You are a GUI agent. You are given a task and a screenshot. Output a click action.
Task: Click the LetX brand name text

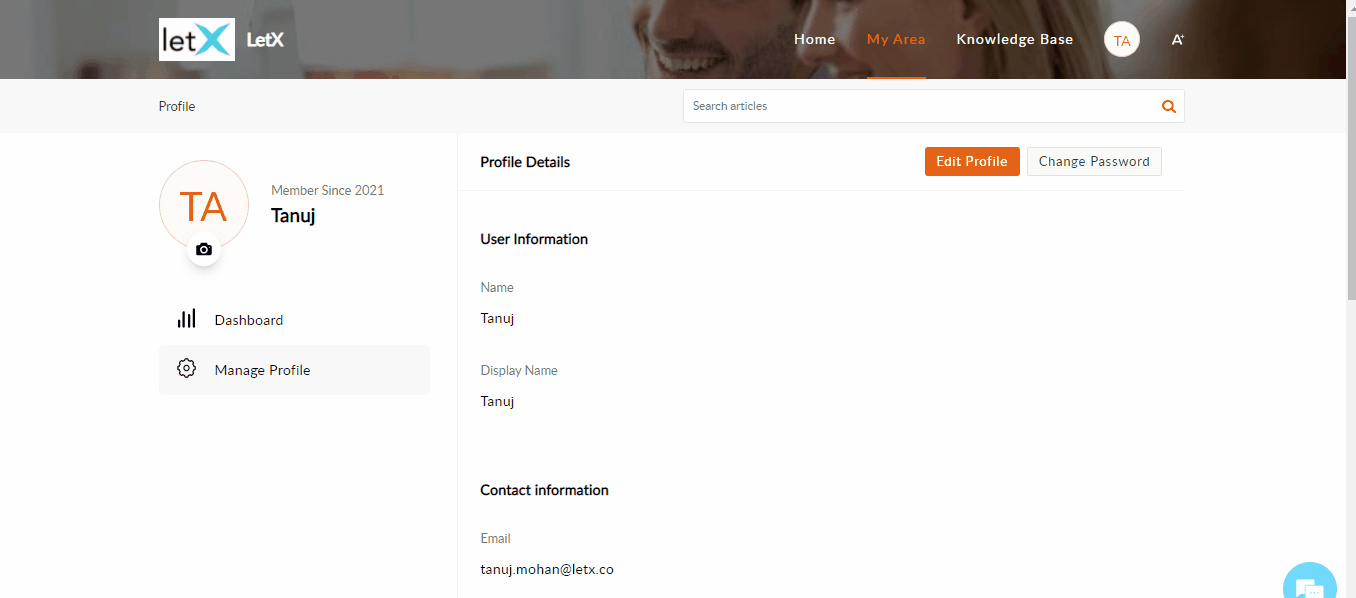coord(265,40)
